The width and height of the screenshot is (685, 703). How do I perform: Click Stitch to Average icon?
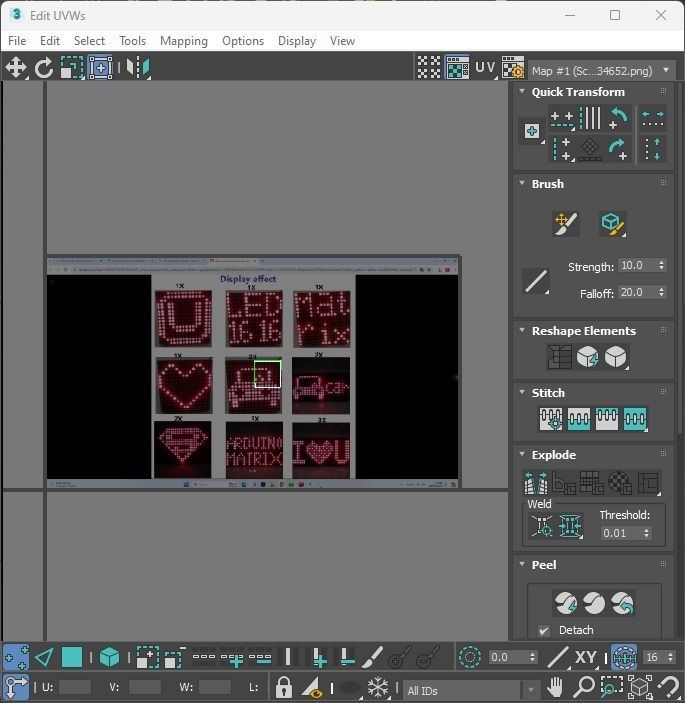[x=578, y=419]
